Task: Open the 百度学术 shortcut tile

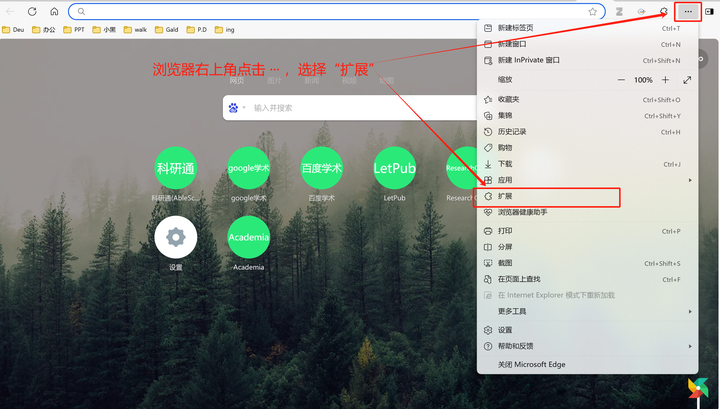Action: pos(321,168)
